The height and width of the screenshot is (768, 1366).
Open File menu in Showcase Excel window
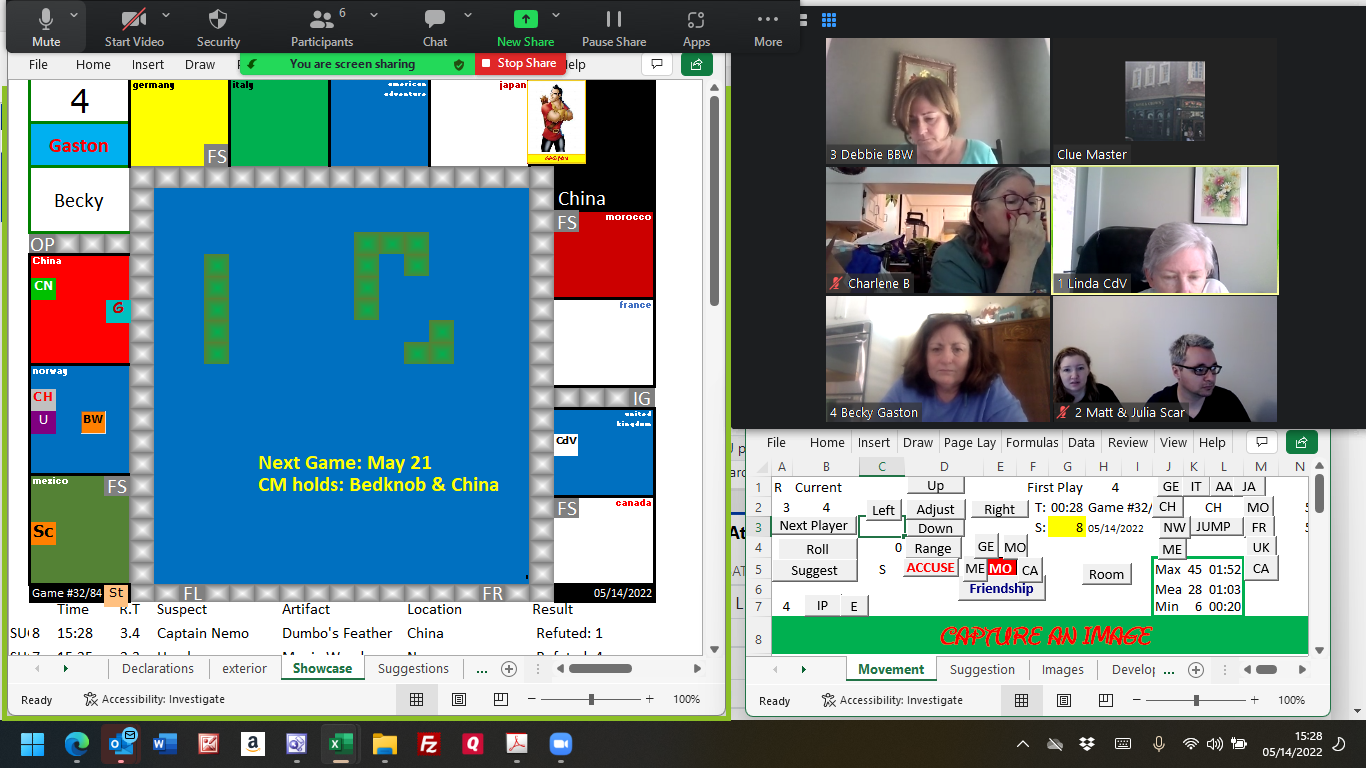pyautogui.click(x=38, y=64)
